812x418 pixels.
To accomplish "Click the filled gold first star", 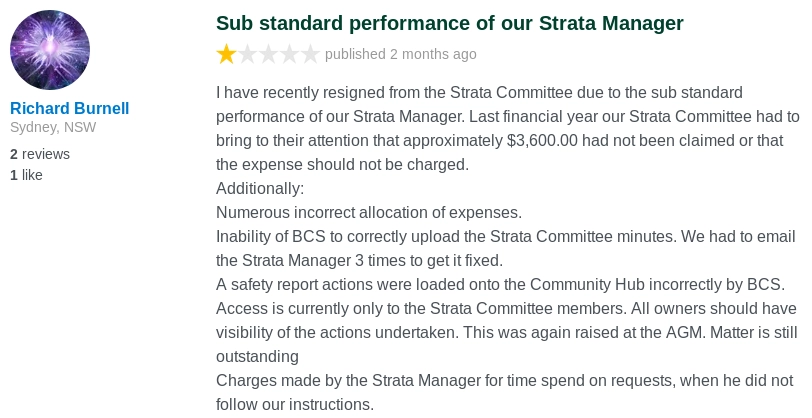I will point(226,54).
